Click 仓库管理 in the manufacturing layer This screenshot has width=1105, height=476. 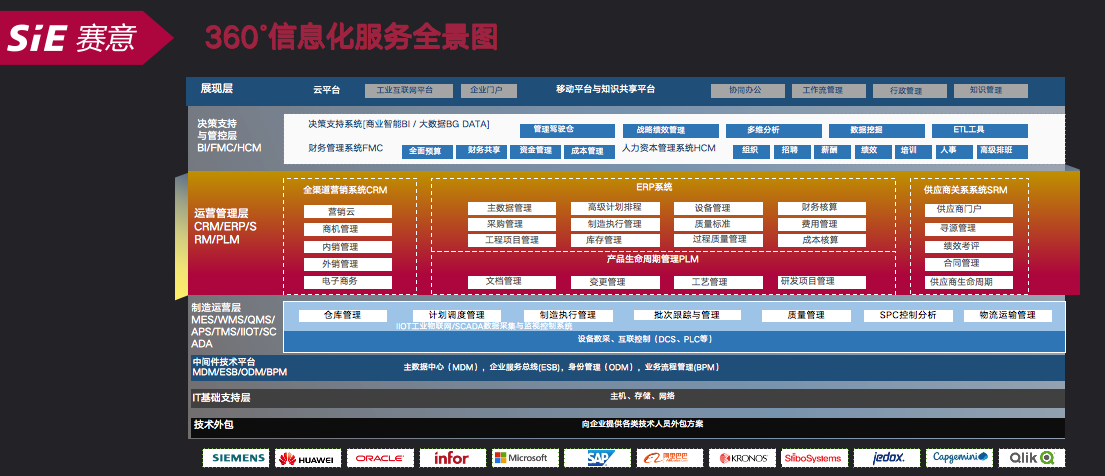pos(342,315)
